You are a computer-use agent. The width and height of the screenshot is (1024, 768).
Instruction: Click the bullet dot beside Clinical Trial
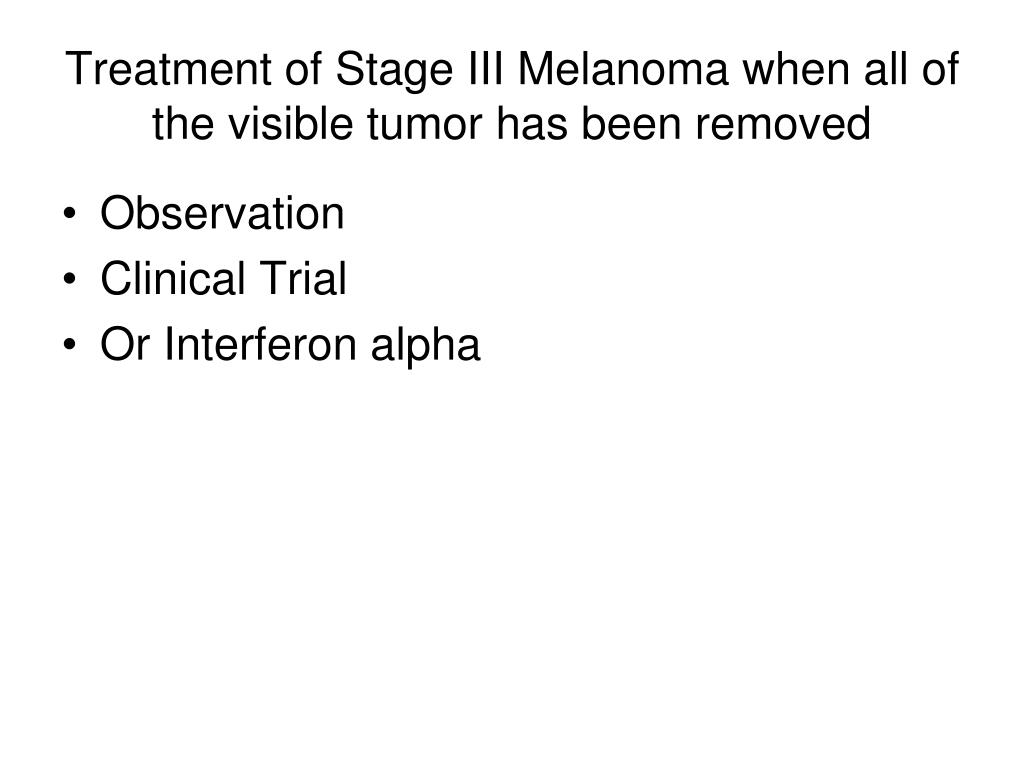[70, 280]
